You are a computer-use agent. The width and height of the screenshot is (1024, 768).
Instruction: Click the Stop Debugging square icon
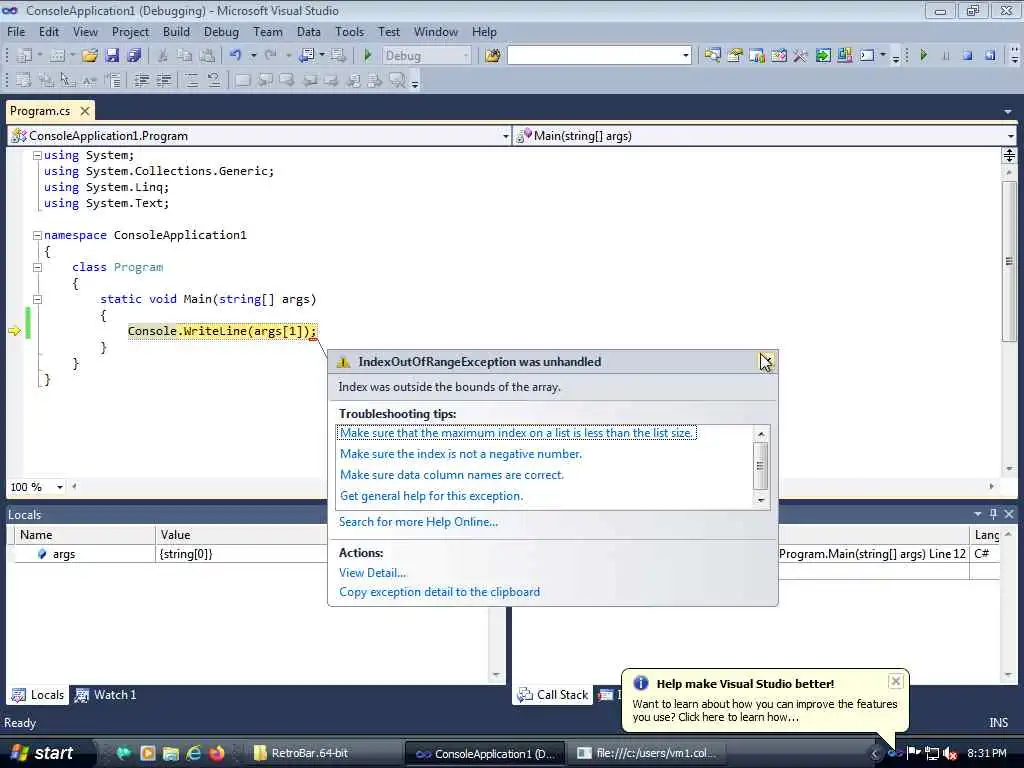click(x=967, y=56)
